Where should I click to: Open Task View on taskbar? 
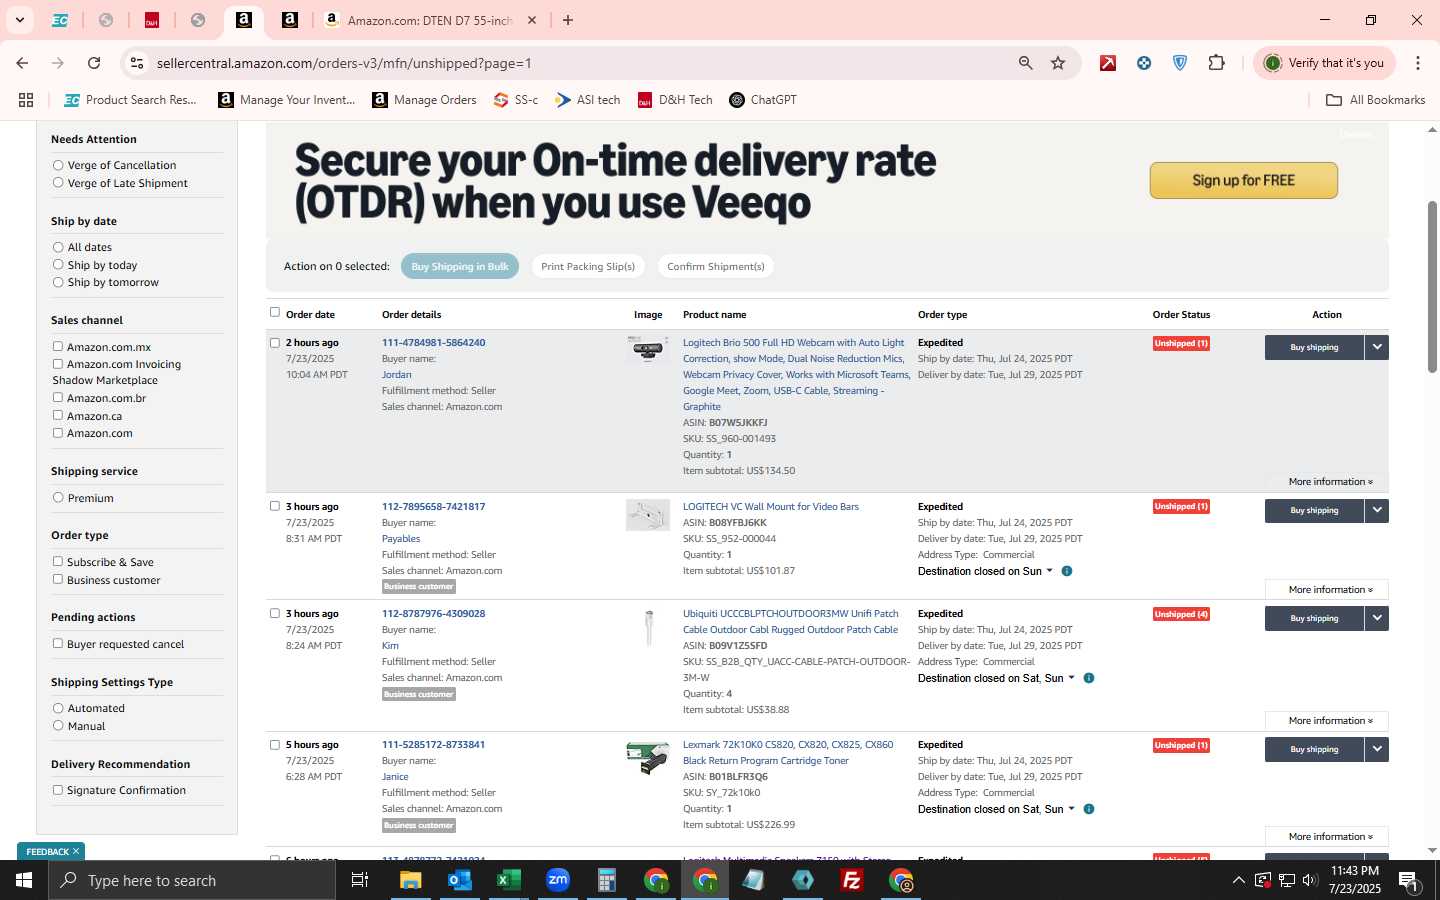coord(359,880)
